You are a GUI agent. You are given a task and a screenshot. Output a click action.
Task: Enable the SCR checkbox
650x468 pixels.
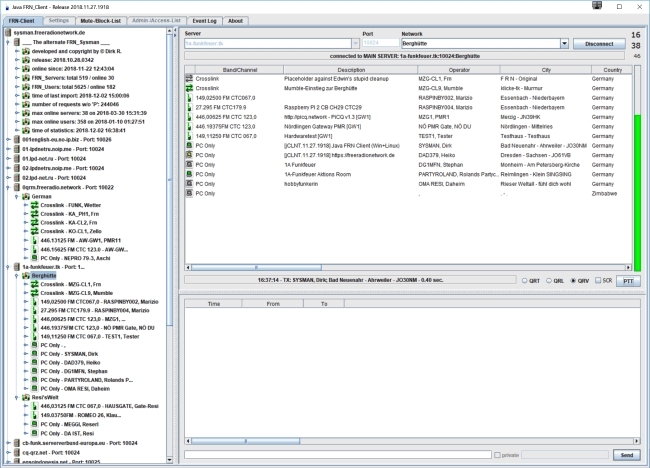(x=597, y=282)
